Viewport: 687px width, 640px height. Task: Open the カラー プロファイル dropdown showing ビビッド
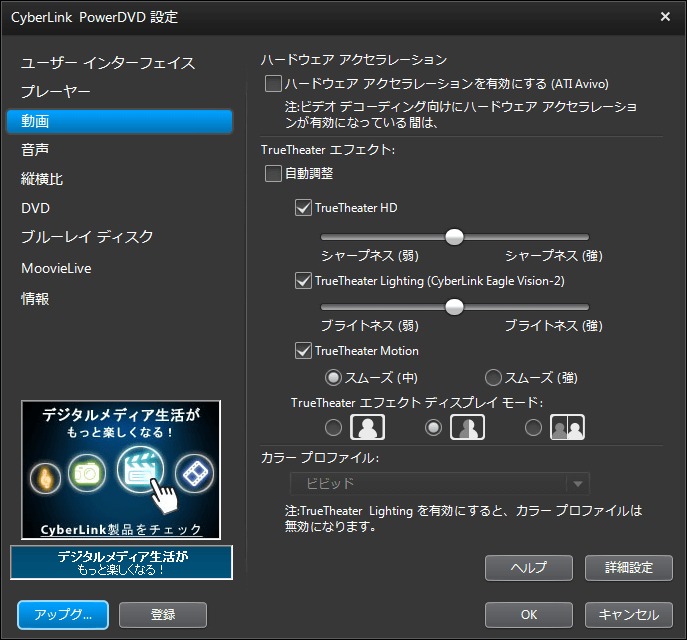point(440,484)
